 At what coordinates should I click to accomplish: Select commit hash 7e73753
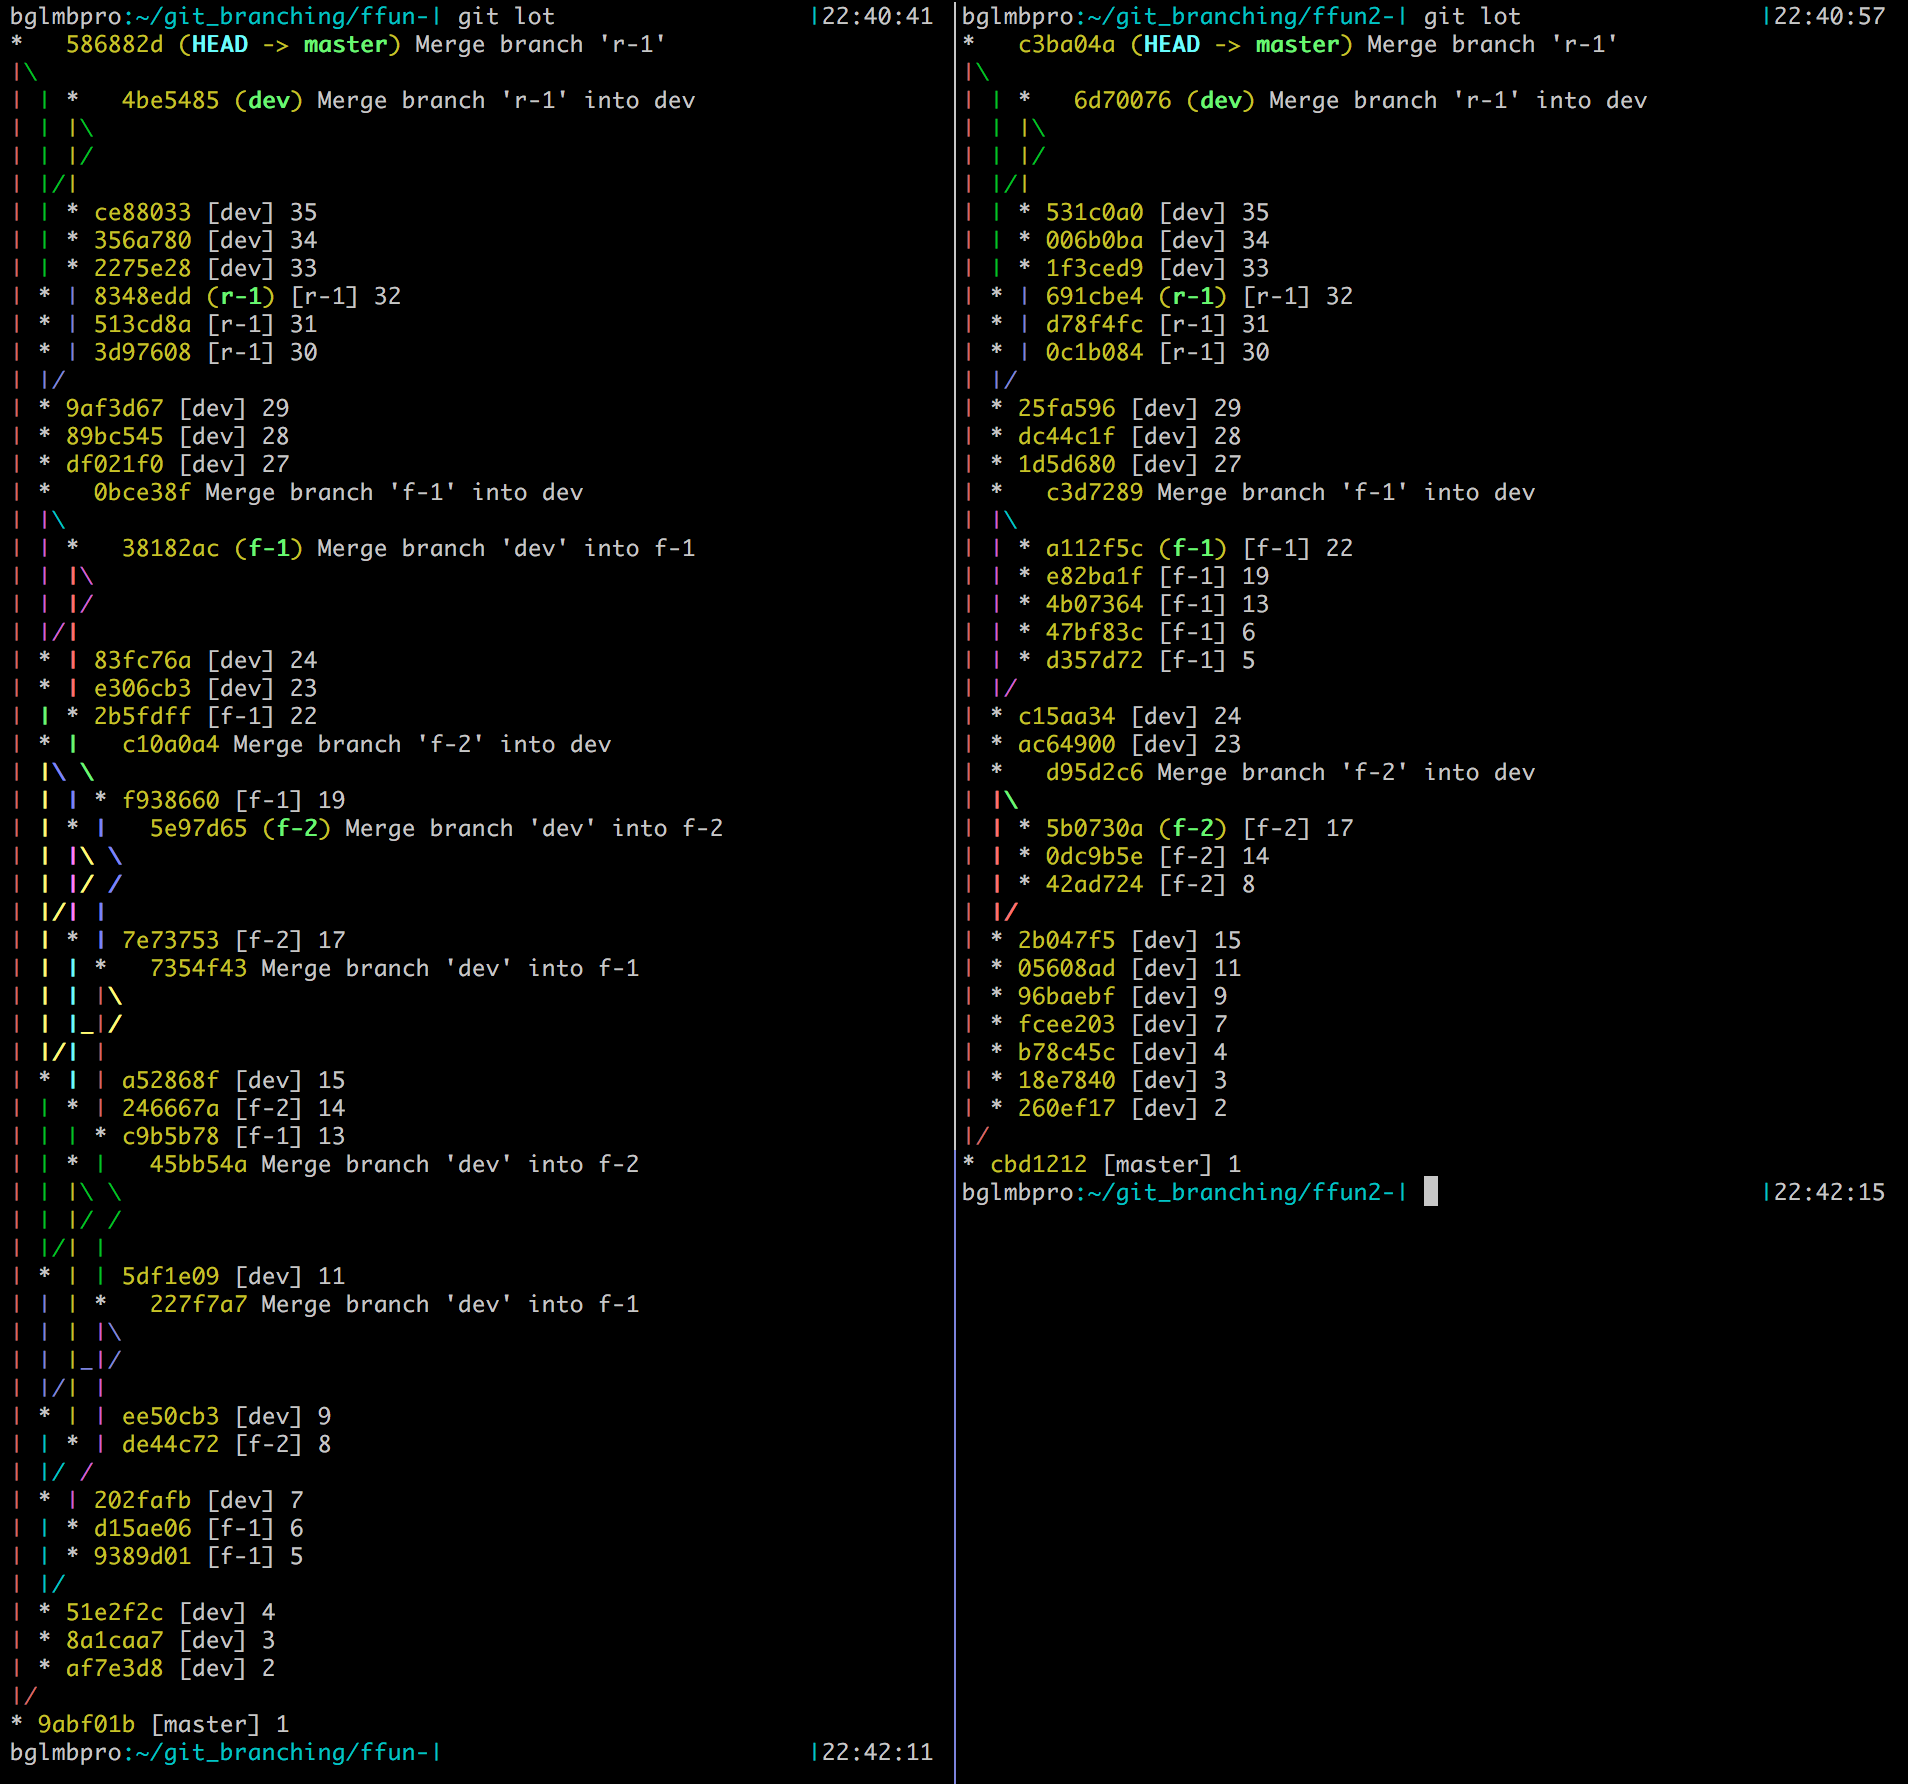click(x=170, y=941)
